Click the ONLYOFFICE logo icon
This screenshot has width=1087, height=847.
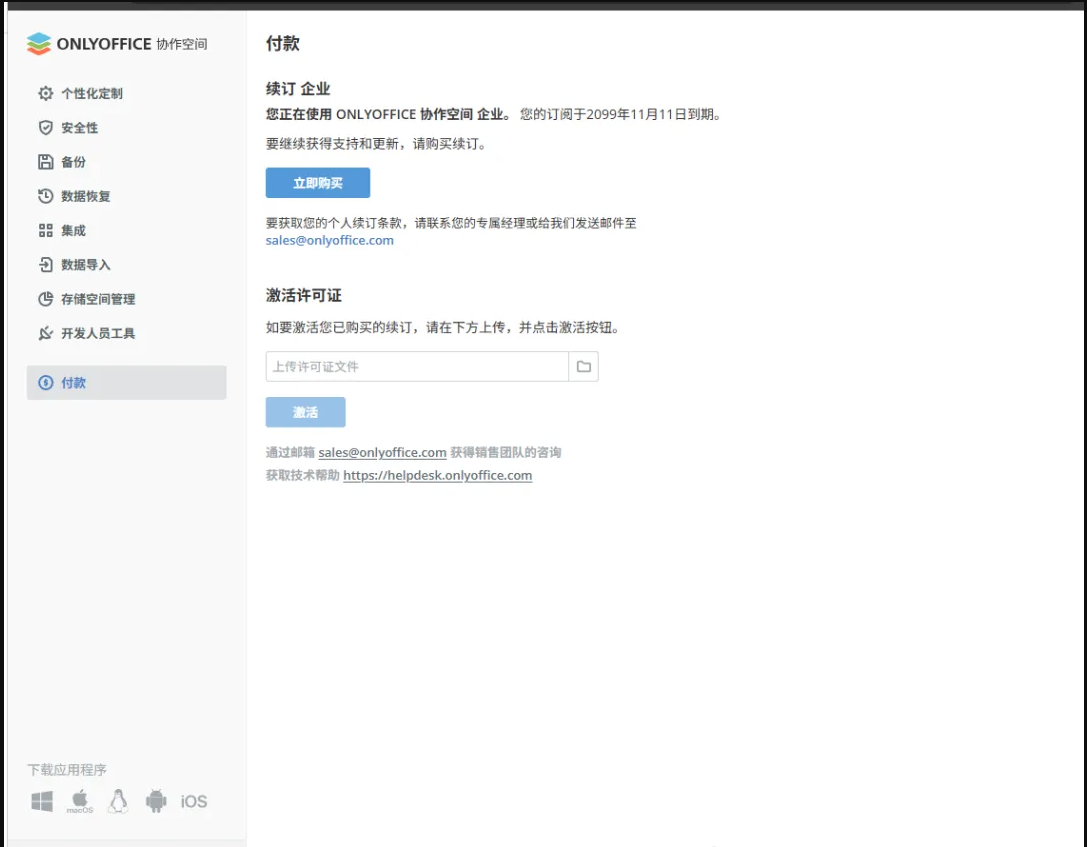tap(39, 44)
